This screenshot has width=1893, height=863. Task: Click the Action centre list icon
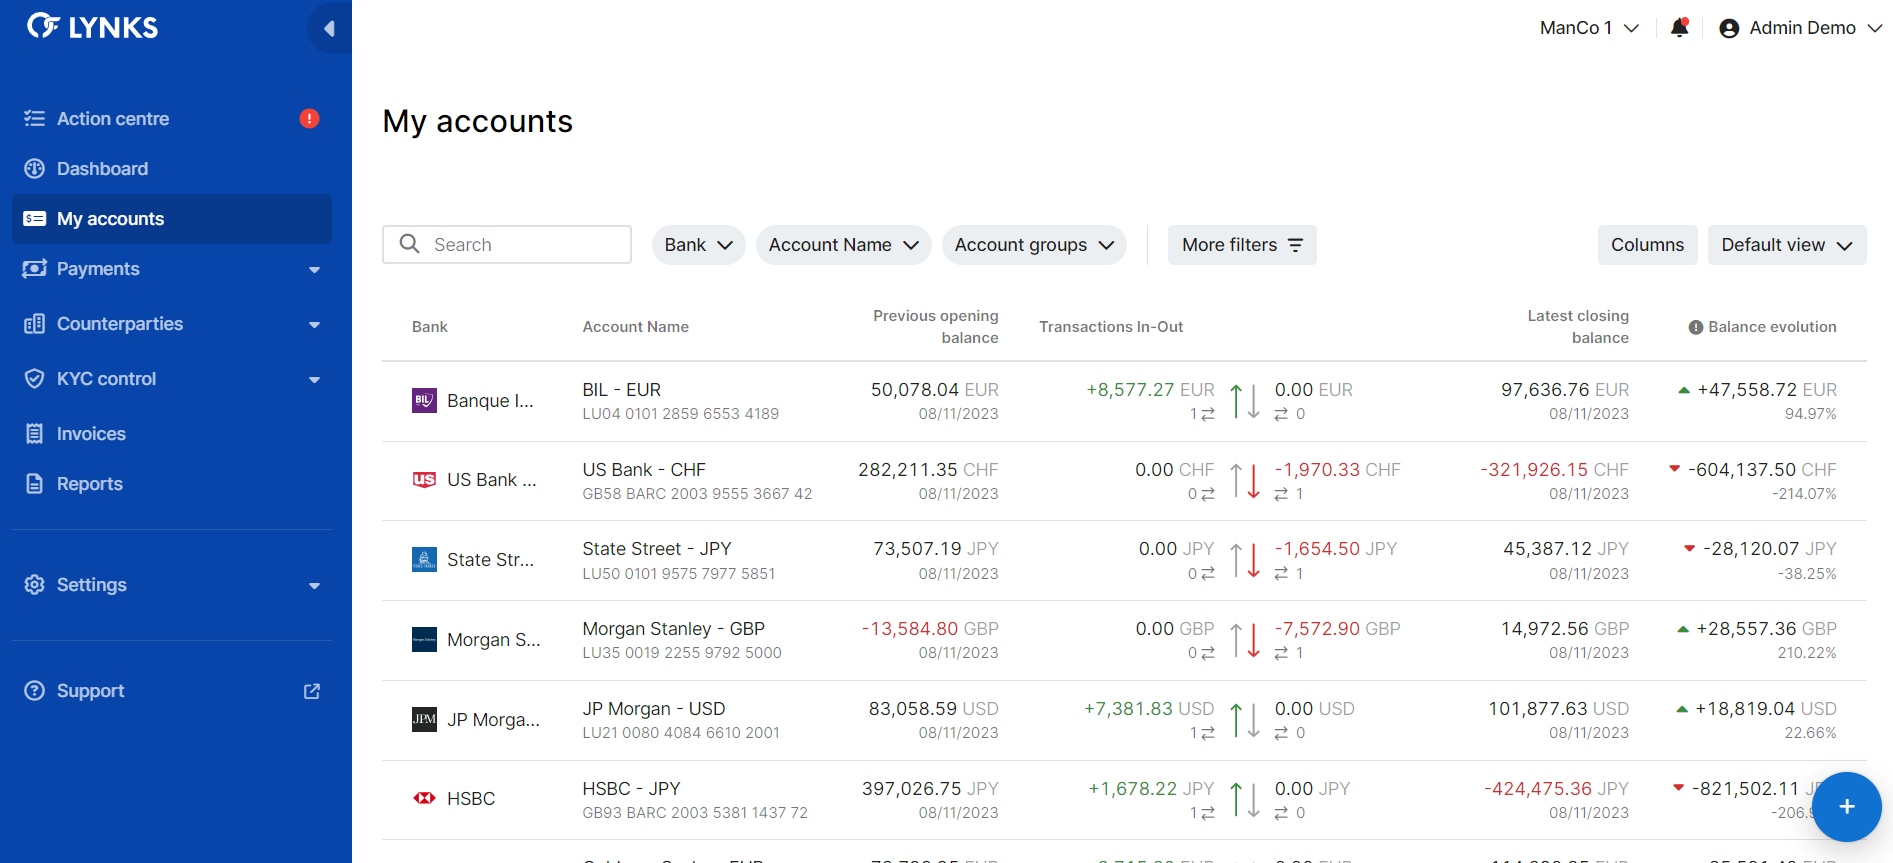pos(35,119)
